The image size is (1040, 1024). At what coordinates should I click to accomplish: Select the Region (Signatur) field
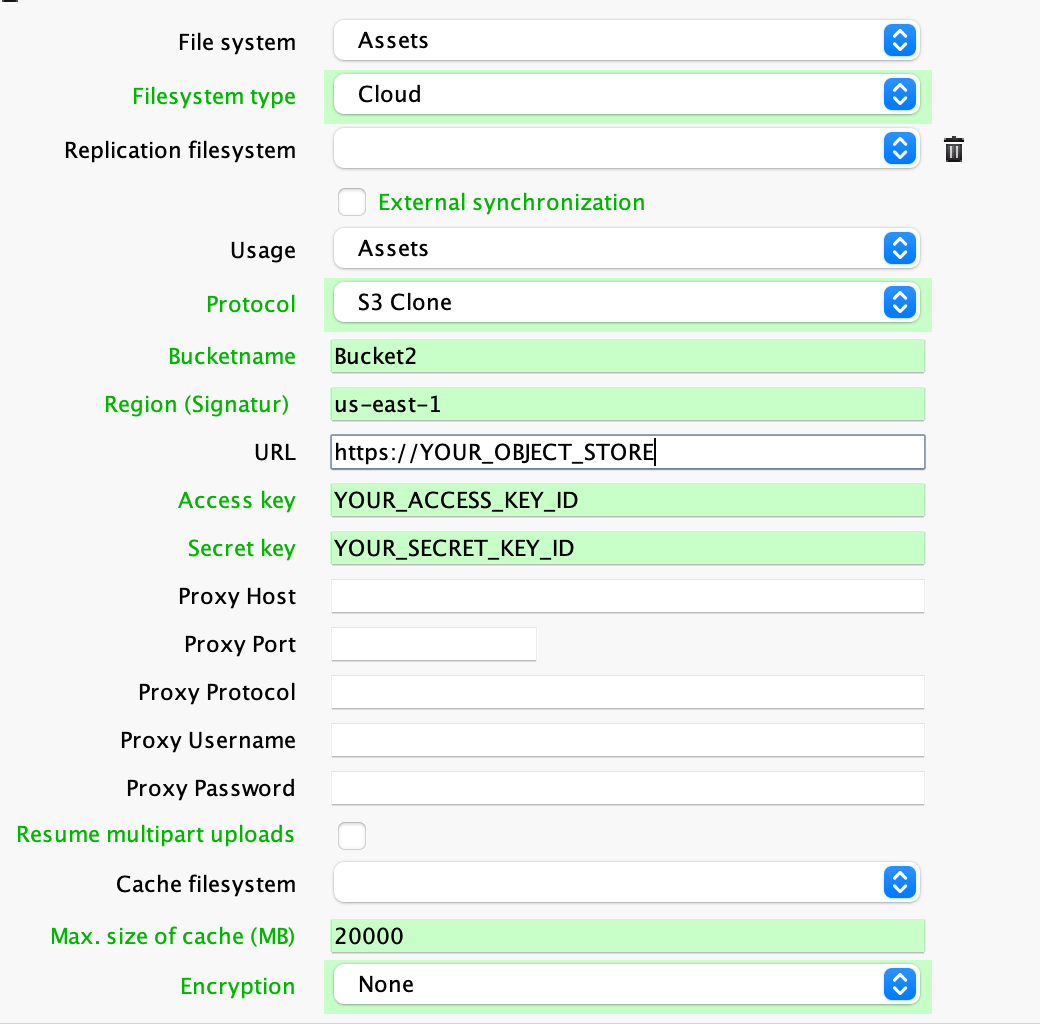(627, 404)
